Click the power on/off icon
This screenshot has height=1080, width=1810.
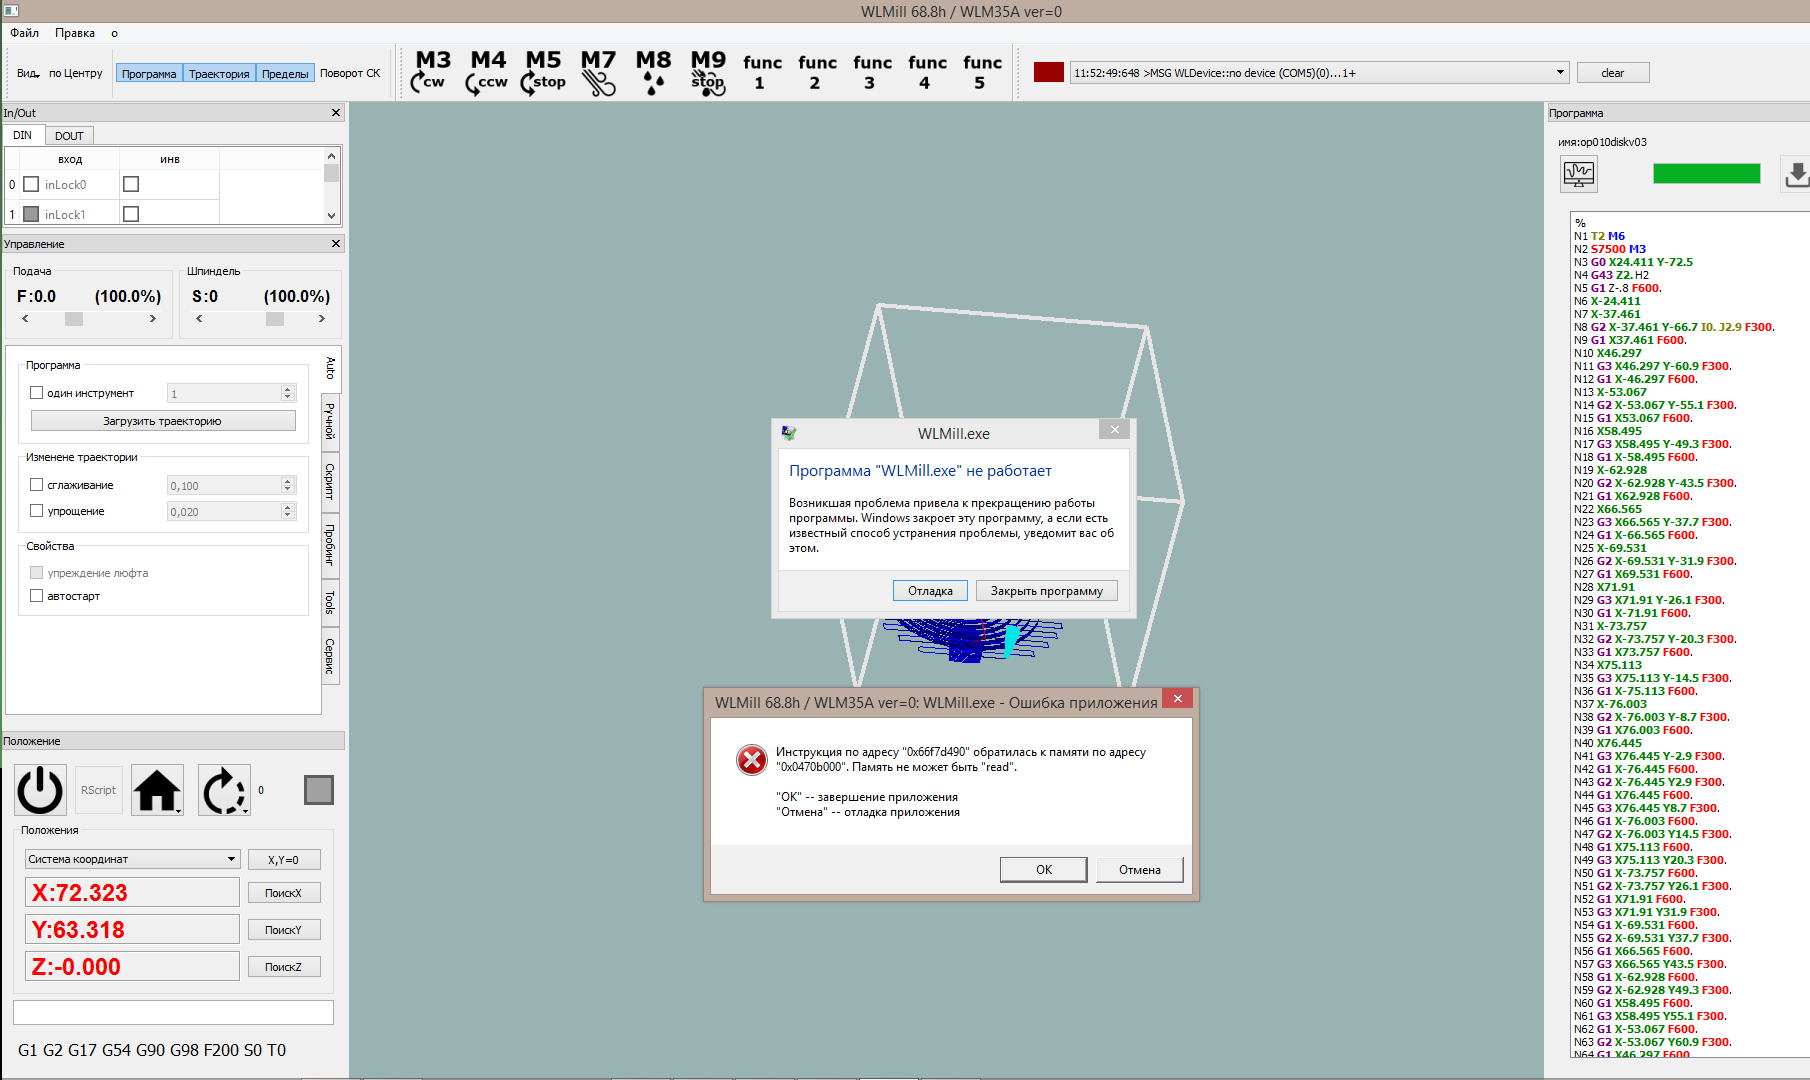click(x=40, y=790)
